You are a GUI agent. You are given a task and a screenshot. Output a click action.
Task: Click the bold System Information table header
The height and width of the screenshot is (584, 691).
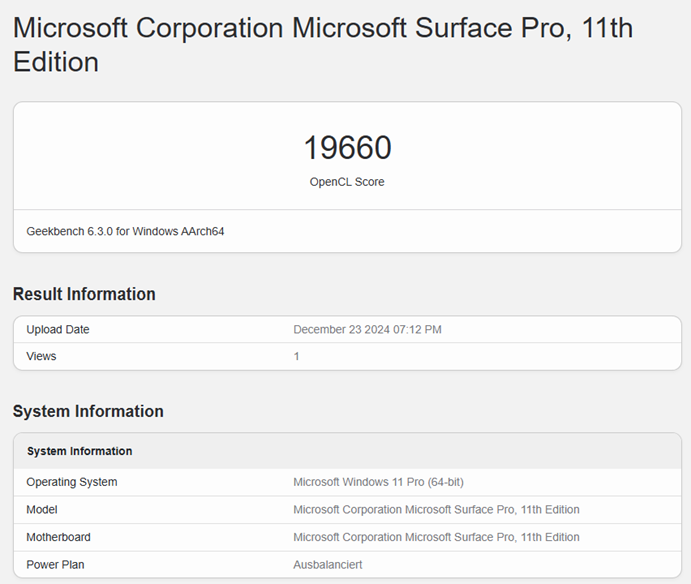79,451
